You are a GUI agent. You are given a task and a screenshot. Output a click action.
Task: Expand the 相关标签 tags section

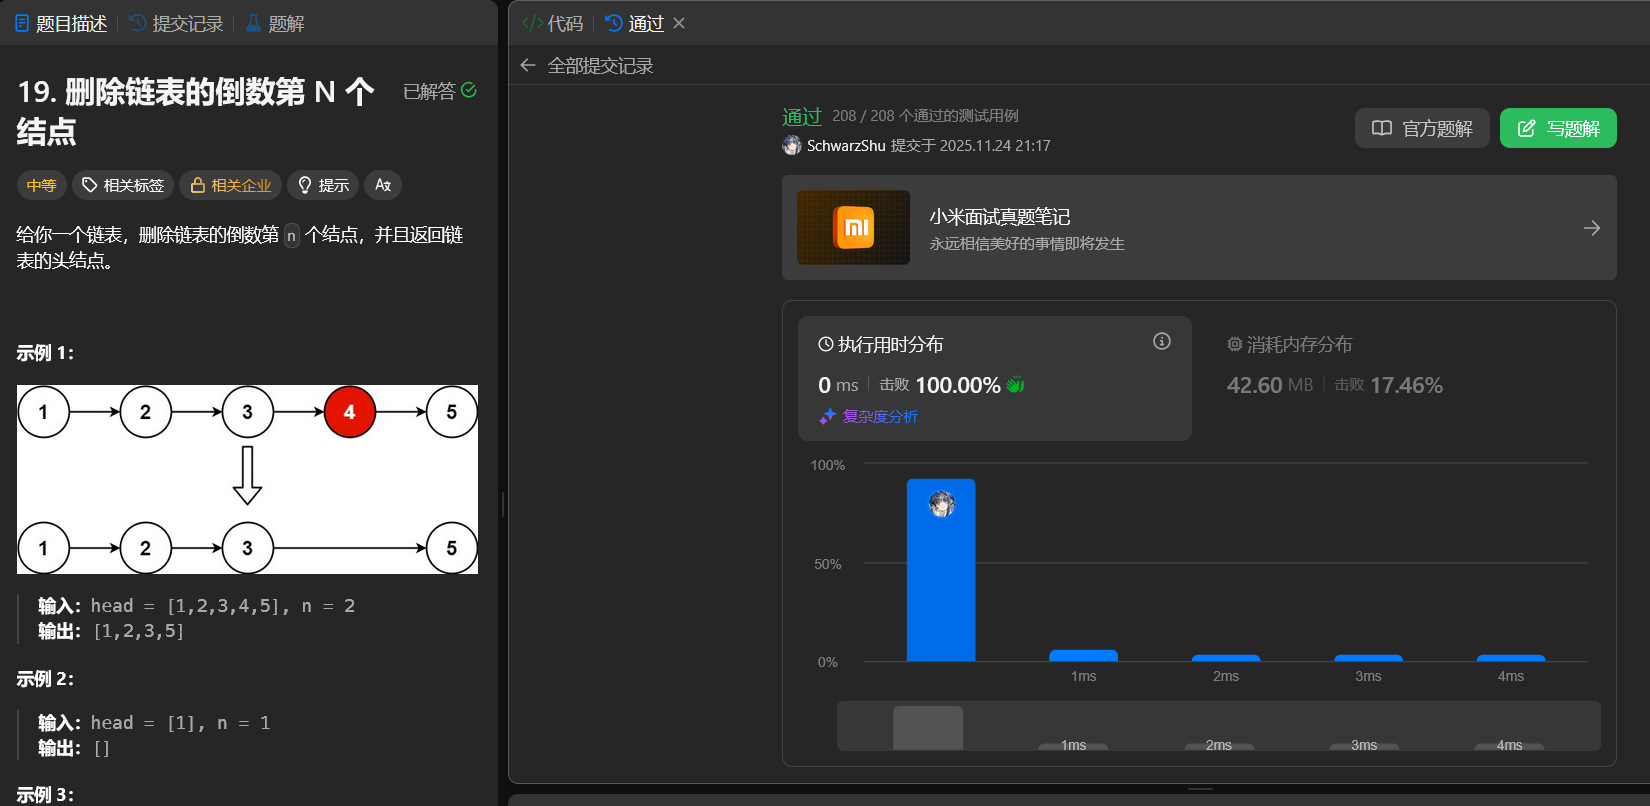coord(123,185)
